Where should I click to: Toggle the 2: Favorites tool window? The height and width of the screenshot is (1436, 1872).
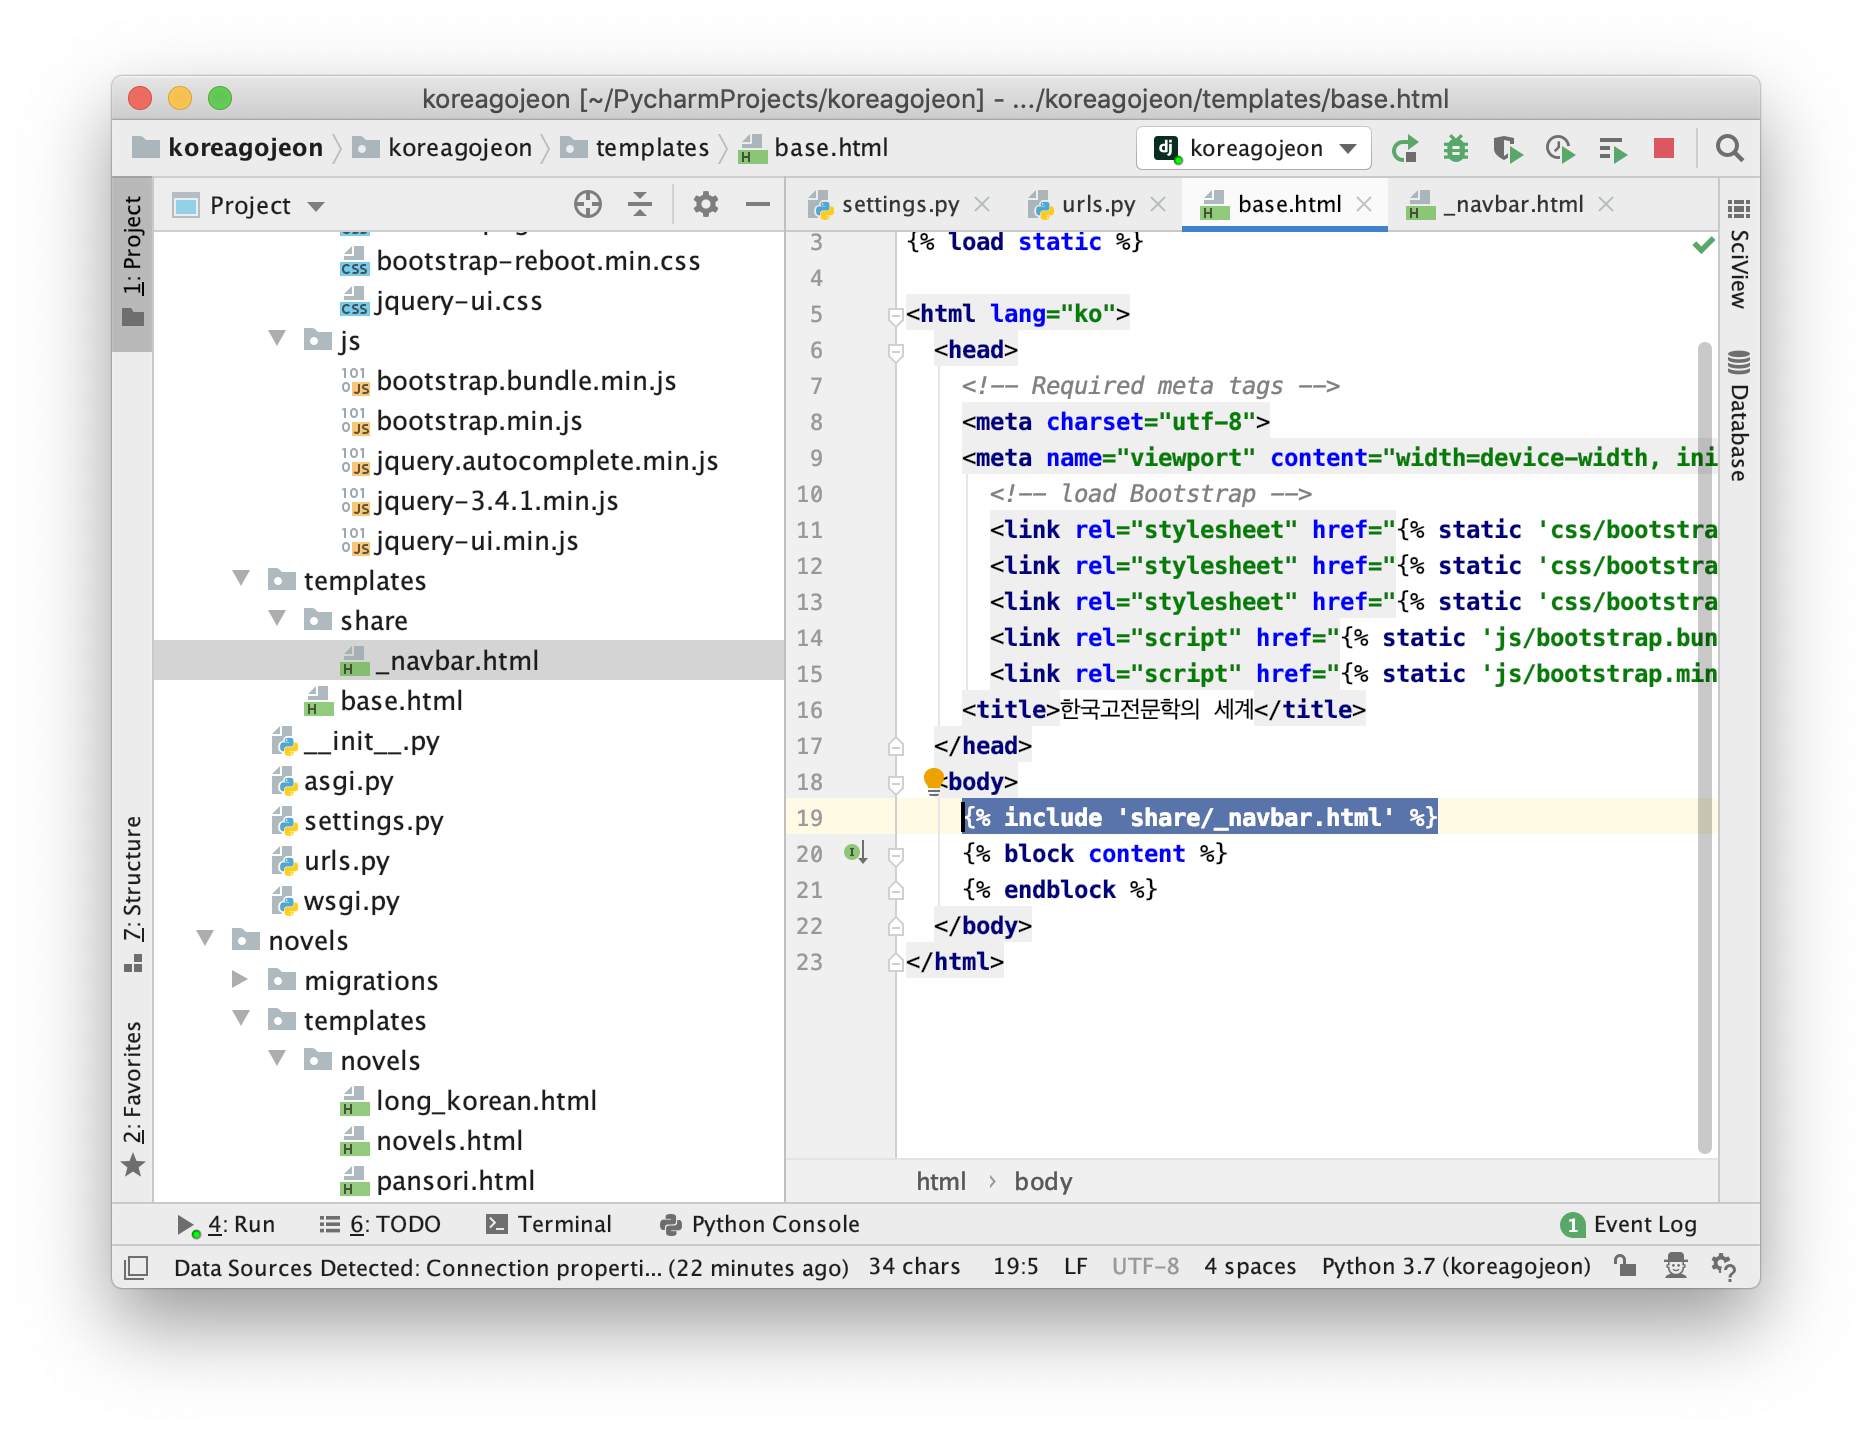tap(133, 1098)
